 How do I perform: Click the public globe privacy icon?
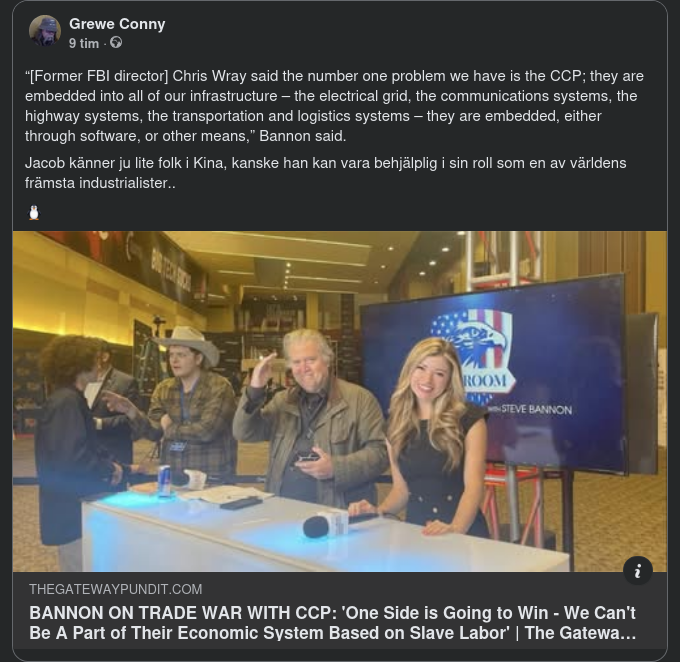(116, 43)
